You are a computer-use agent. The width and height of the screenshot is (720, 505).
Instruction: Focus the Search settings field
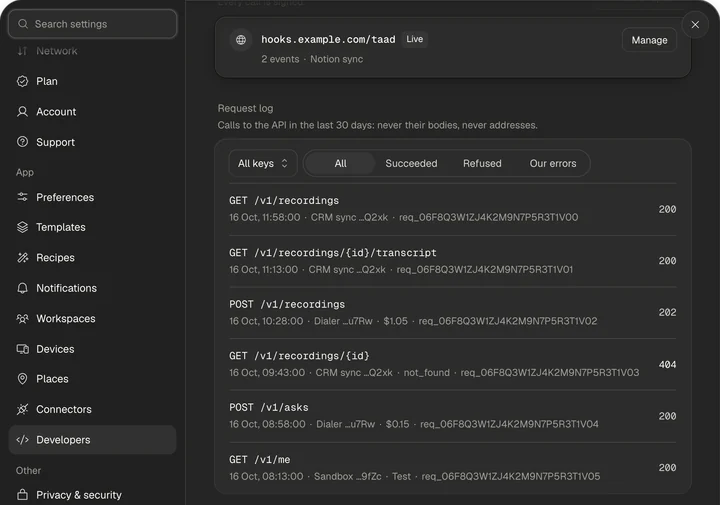coord(92,24)
